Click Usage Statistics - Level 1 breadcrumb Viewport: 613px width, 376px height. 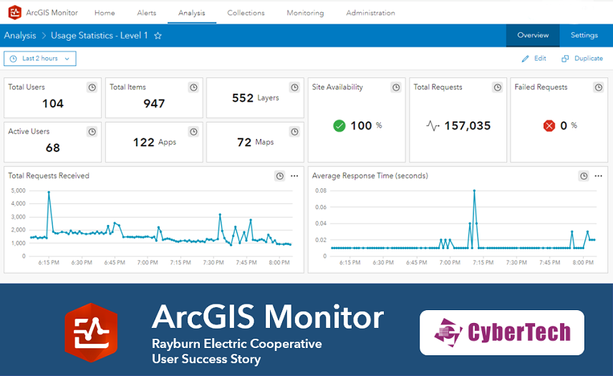(99, 36)
